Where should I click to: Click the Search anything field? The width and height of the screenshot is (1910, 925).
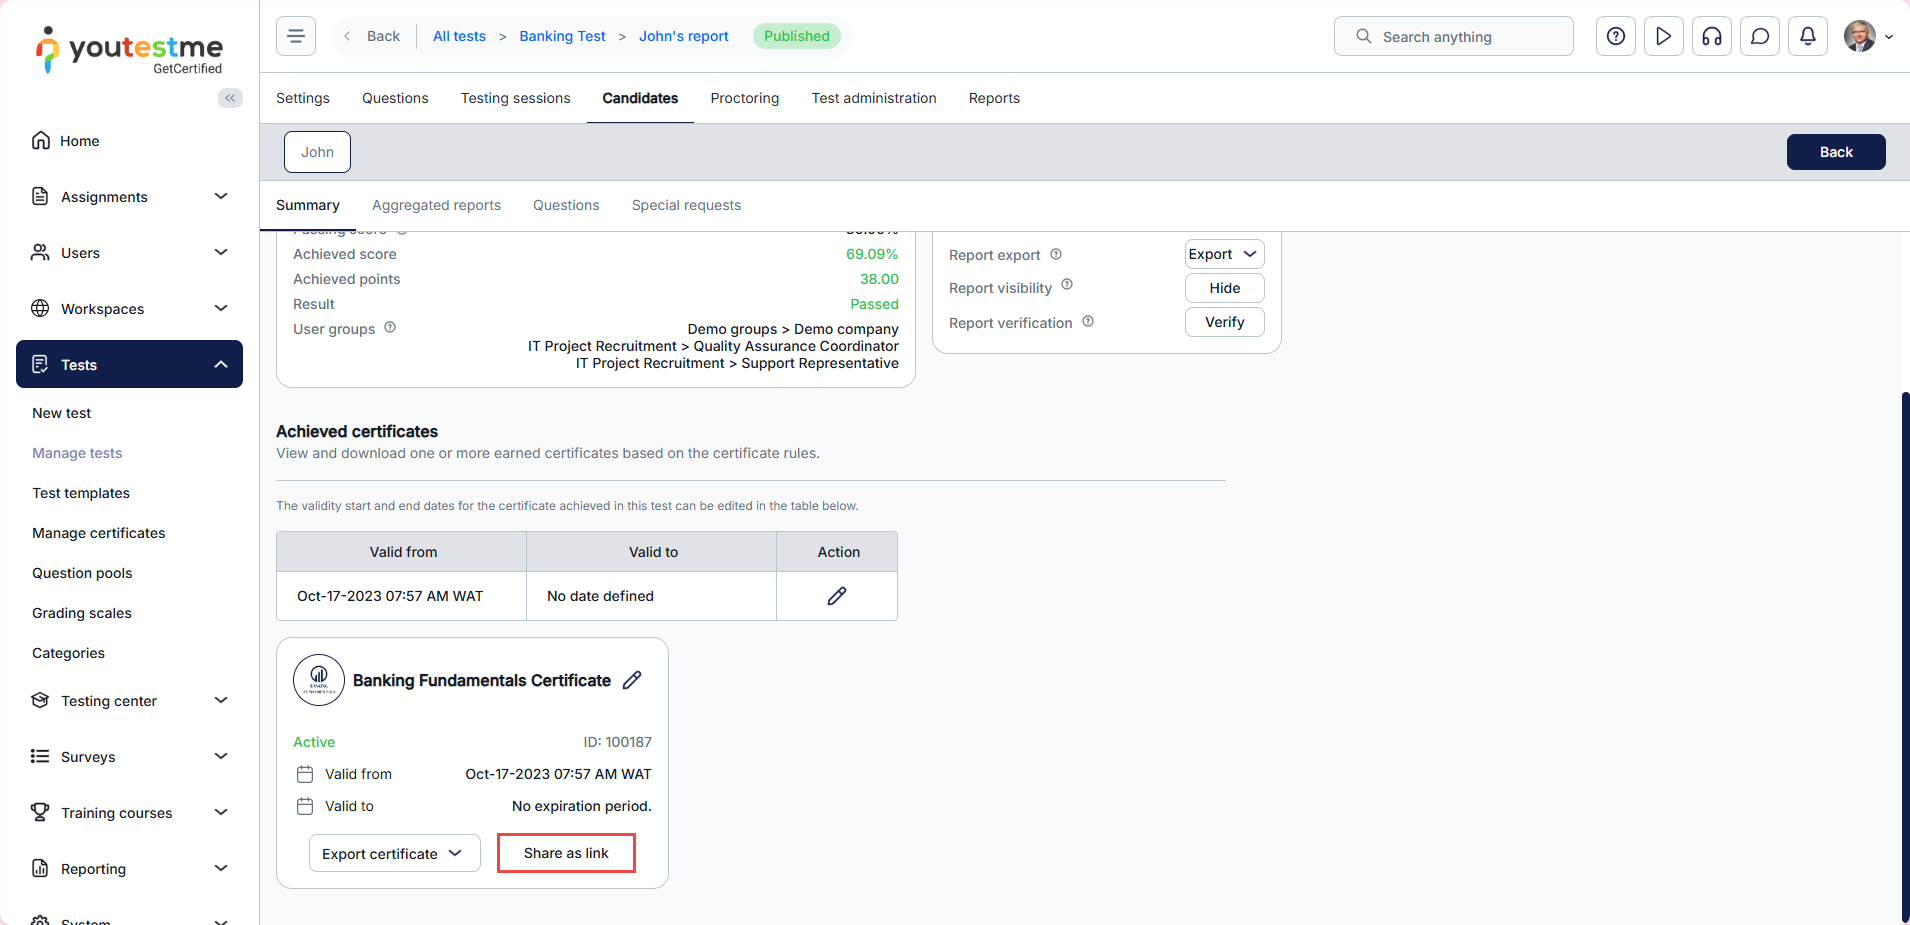tap(1453, 36)
